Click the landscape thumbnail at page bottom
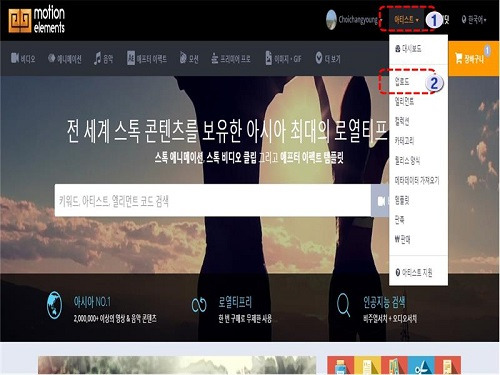Viewport: 500px width, 375px height. tap(177, 365)
